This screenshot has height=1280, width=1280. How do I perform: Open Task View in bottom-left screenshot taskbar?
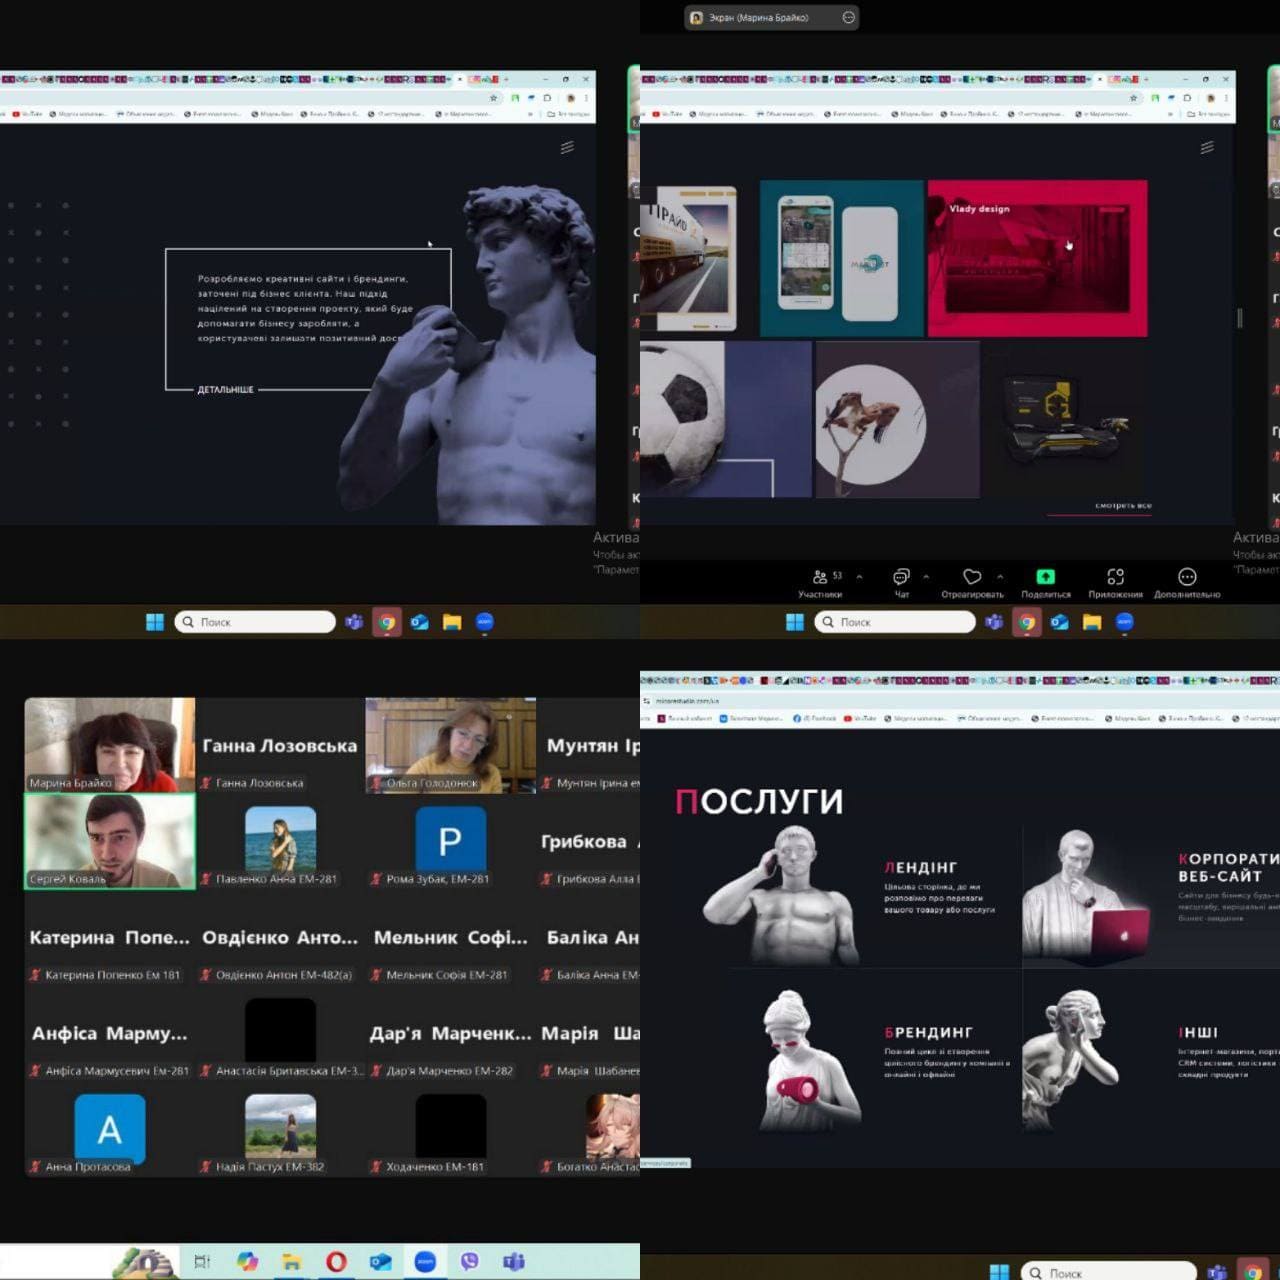202,1261
